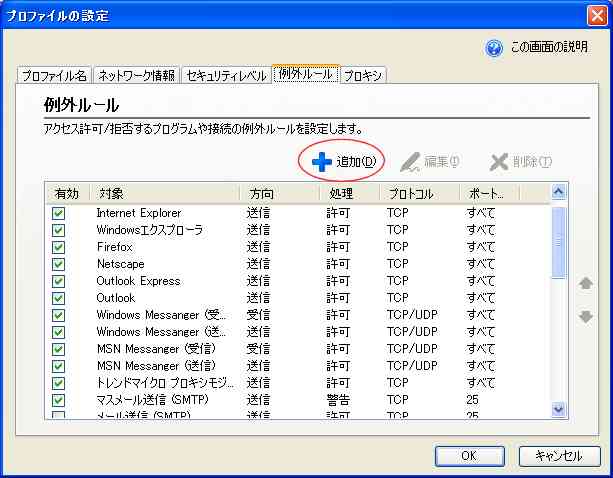The image size is (613, 478).
Task: Open the ネットワーク情報 tab
Action: pos(136,75)
